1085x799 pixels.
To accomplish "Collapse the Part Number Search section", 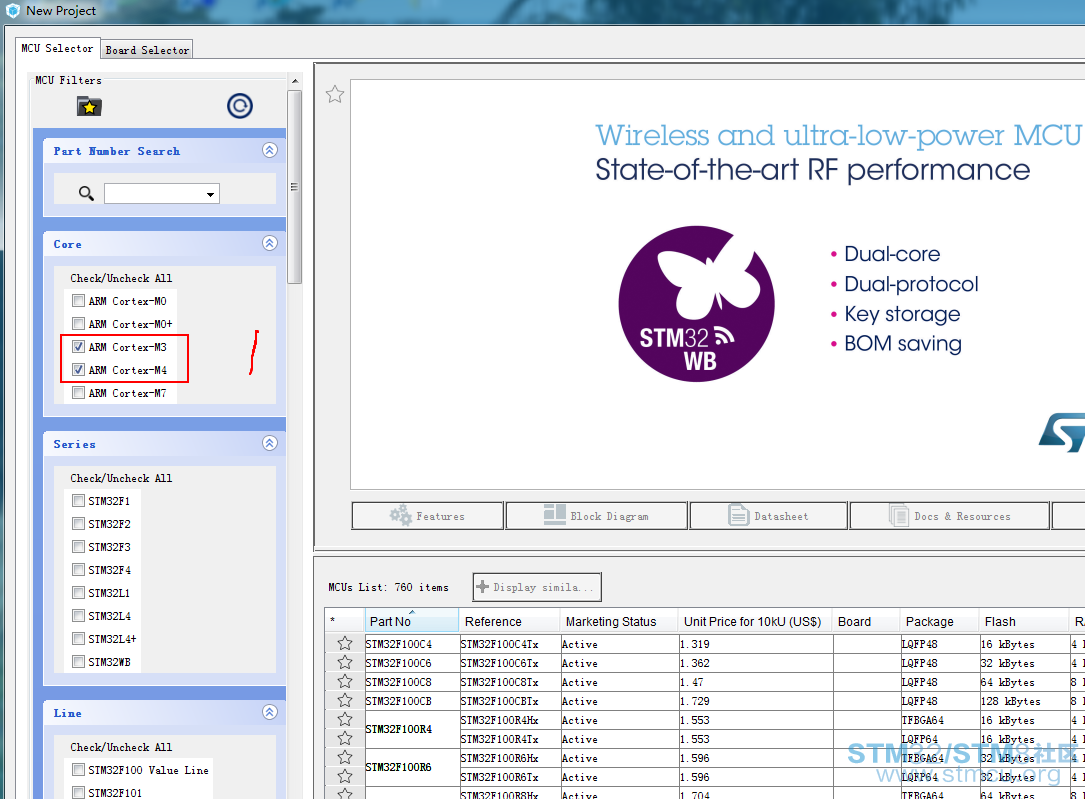I will click(x=270, y=150).
